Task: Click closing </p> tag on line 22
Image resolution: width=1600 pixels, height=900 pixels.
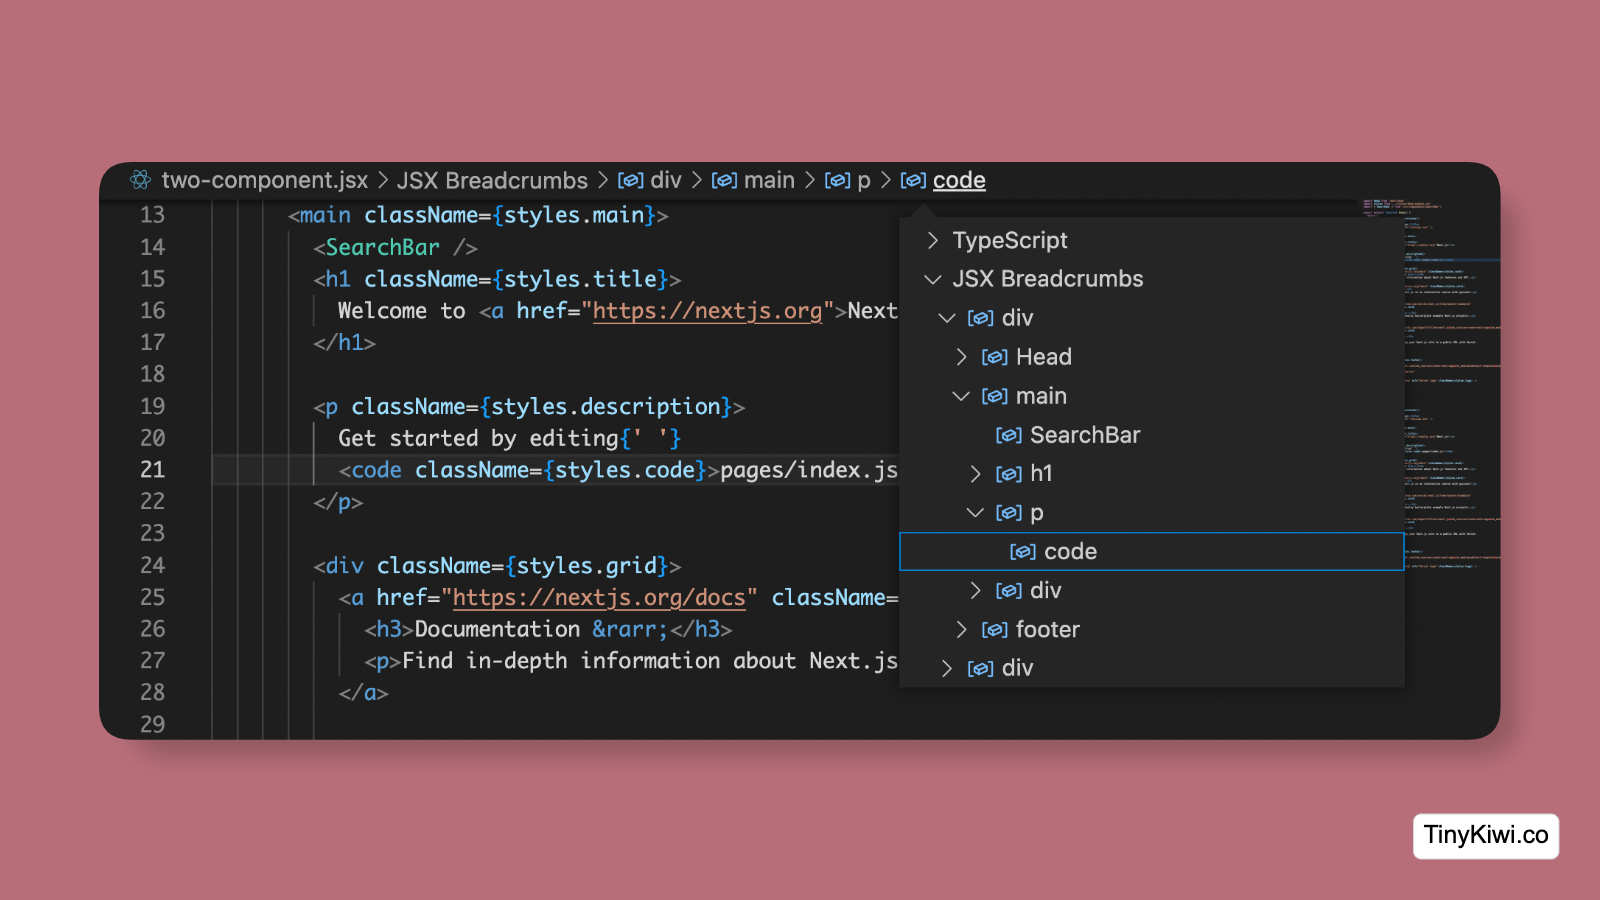Action: 338,502
